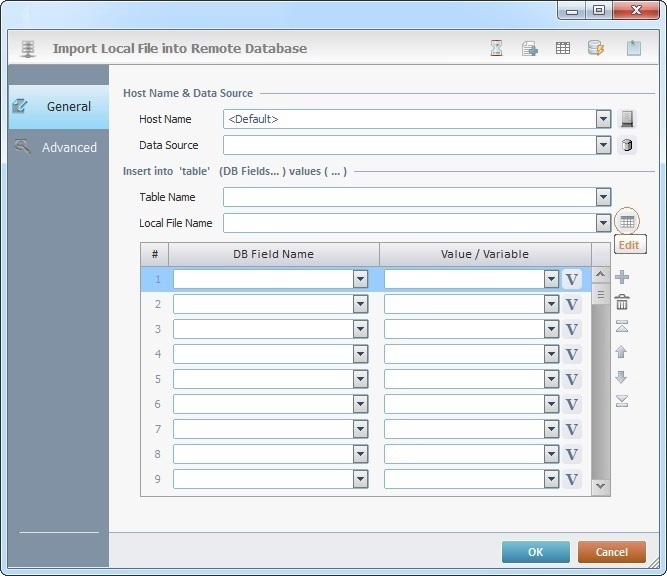Click the Cancel button
This screenshot has width=667, height=576.
click(611, 552)
